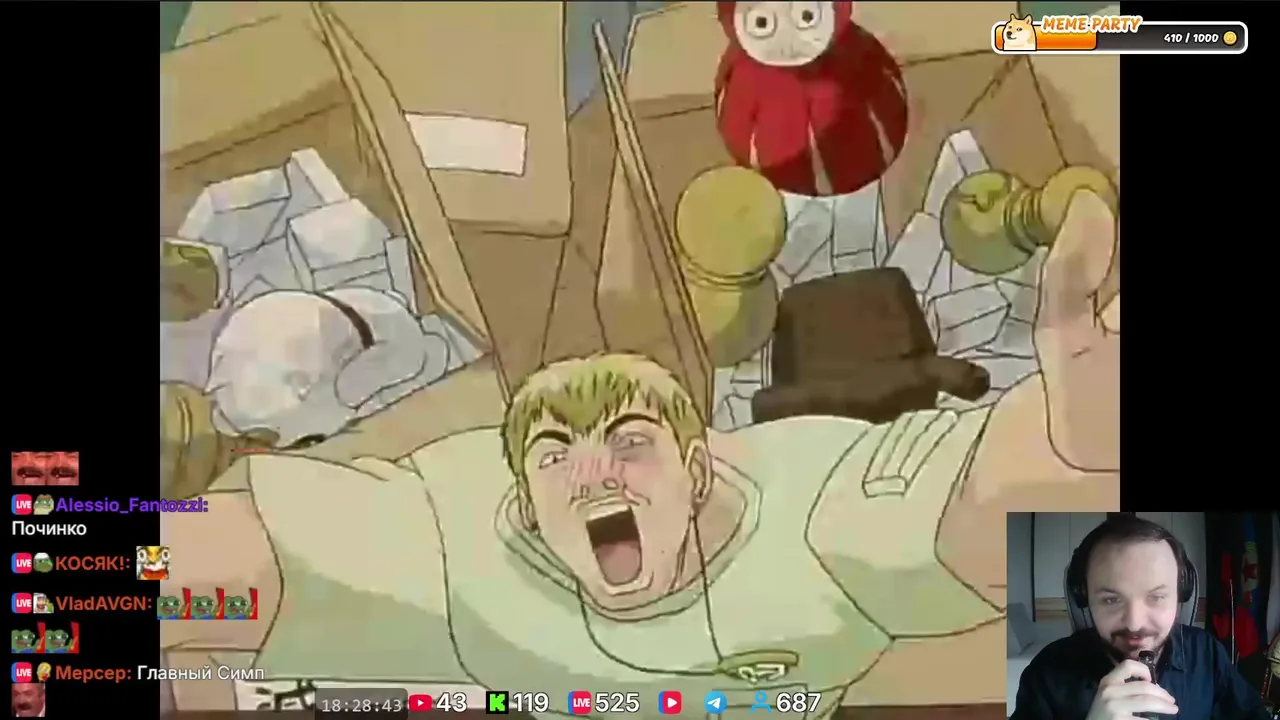Click the avatar badge next to VladAVGN
Image resolution: width=1280 pixels, height=720 pixels.
tap(44, 603)
